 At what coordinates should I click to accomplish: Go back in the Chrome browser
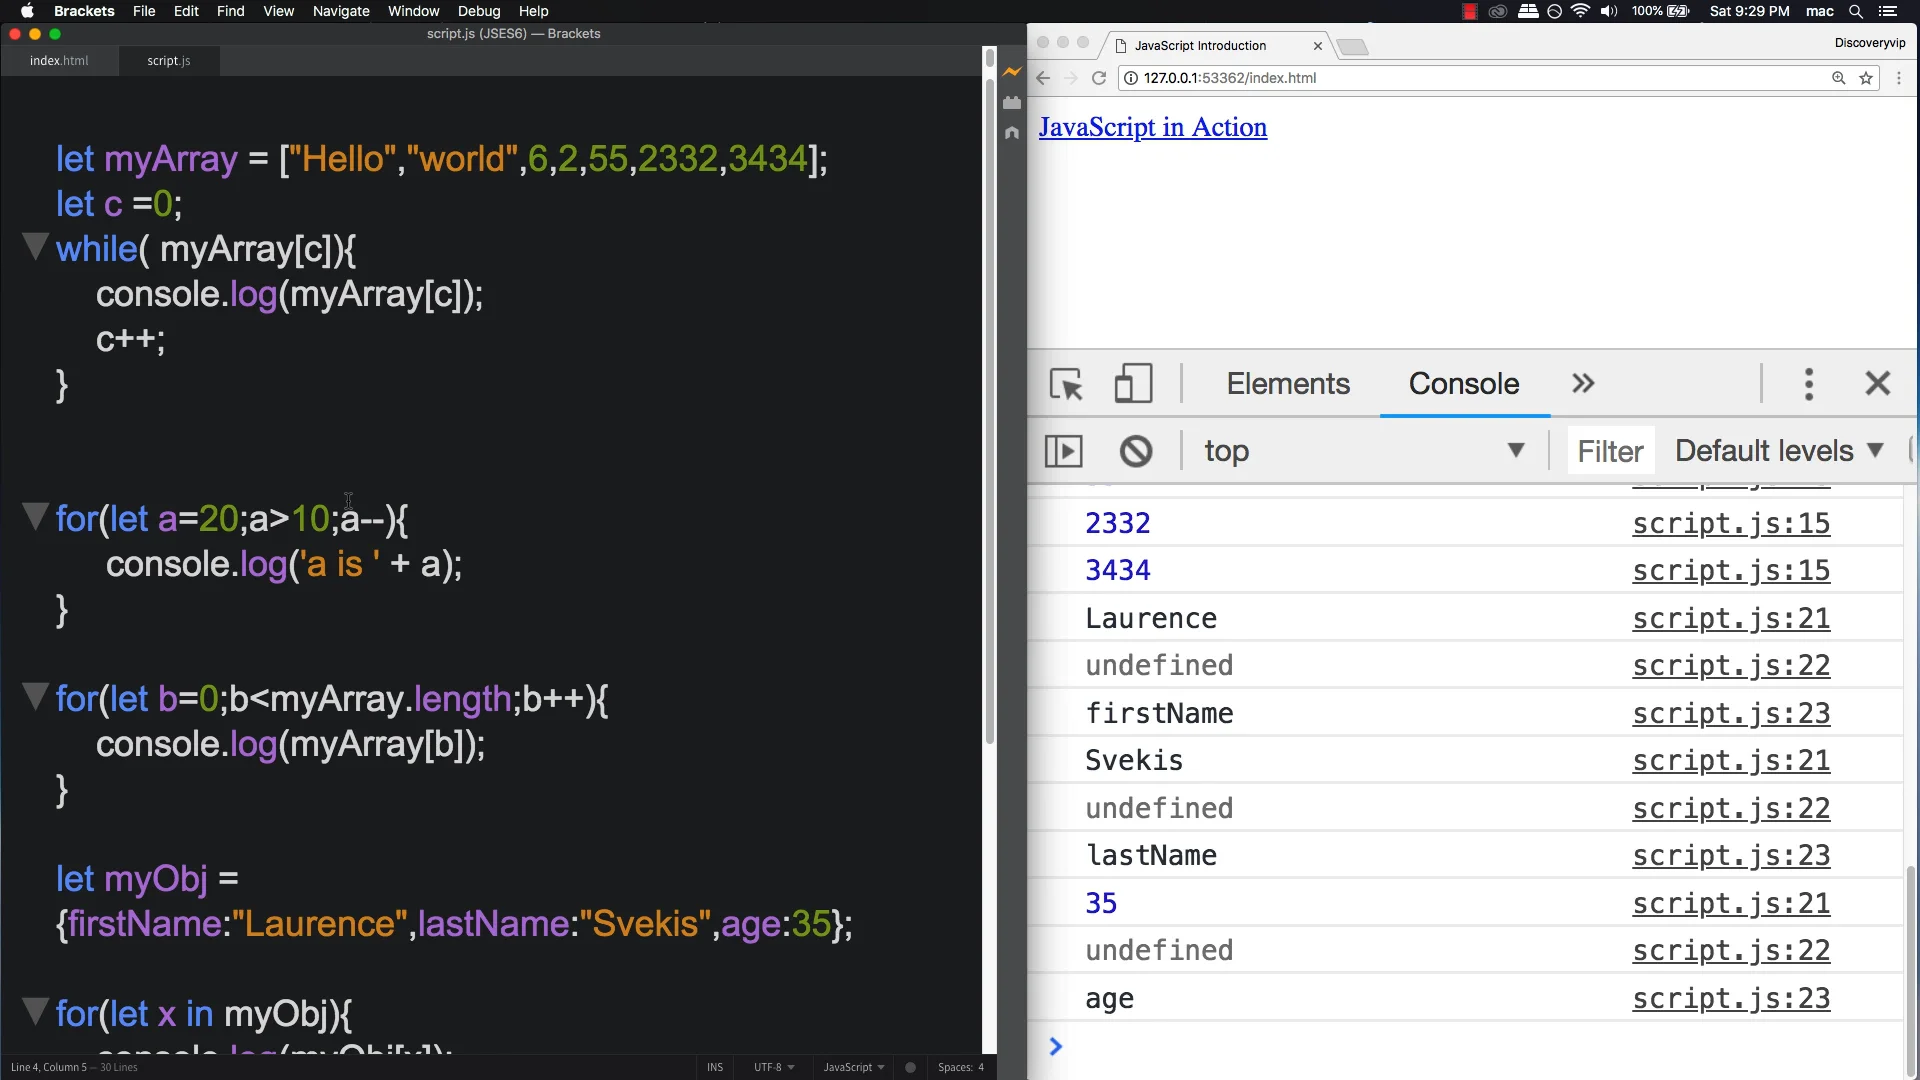pyautogui.click(x=1043, y=78)
